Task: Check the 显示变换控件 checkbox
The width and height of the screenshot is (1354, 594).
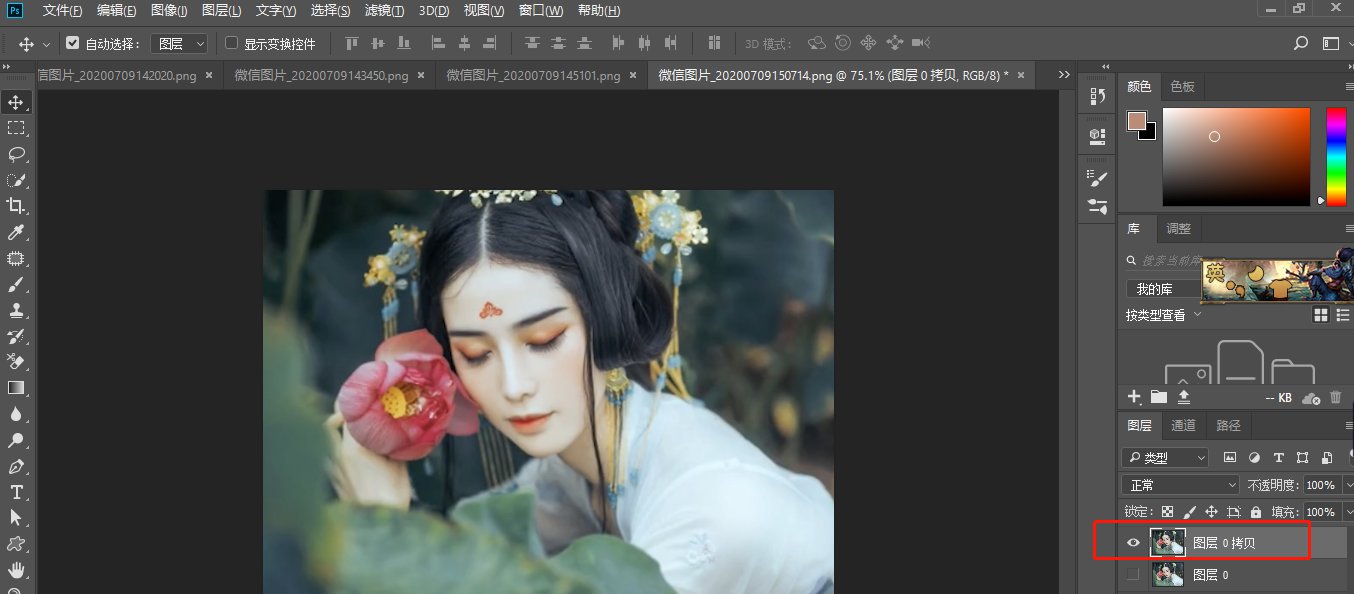Action: click(231, 43)
